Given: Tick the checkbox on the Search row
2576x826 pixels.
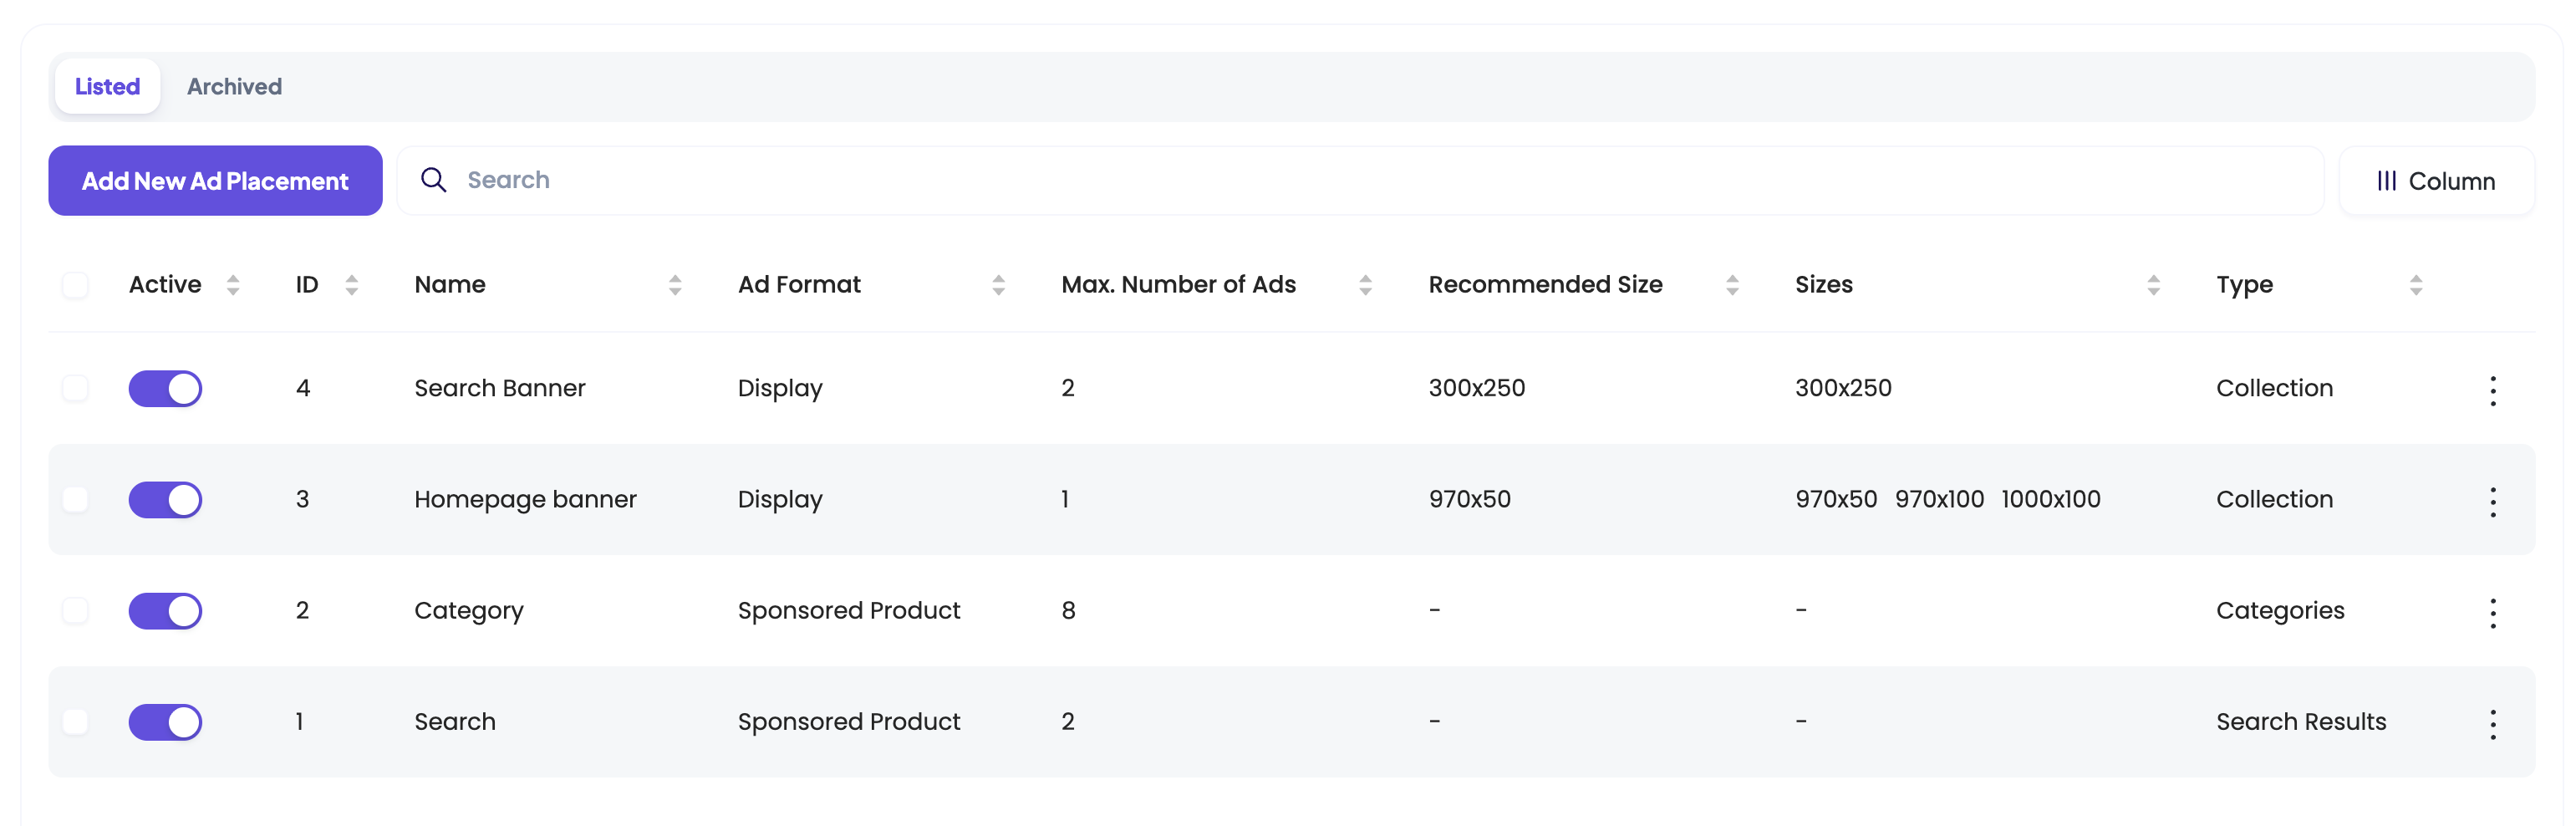Looking at the screenshot, I should tap(76, 721).
